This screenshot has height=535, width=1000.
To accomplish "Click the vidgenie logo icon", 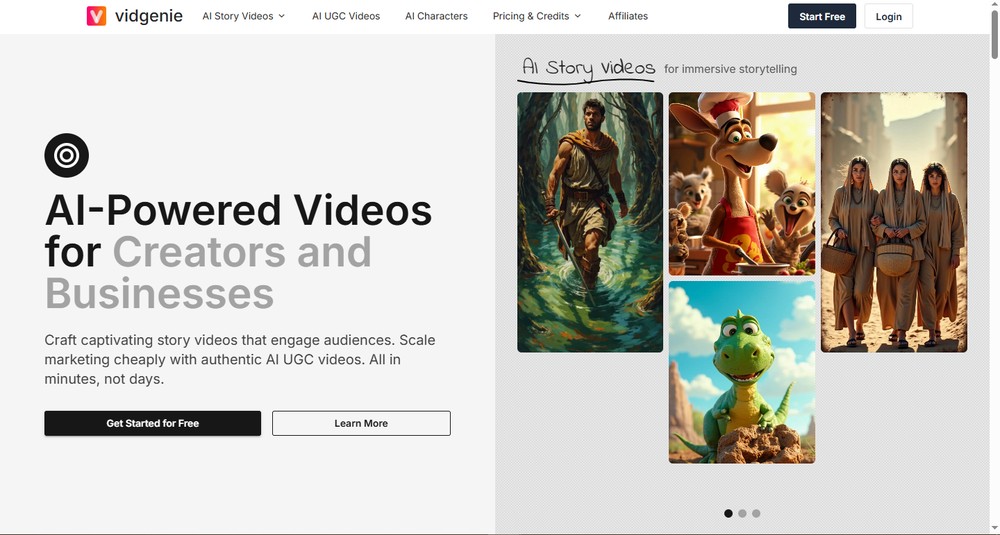I will coord(96,16).
